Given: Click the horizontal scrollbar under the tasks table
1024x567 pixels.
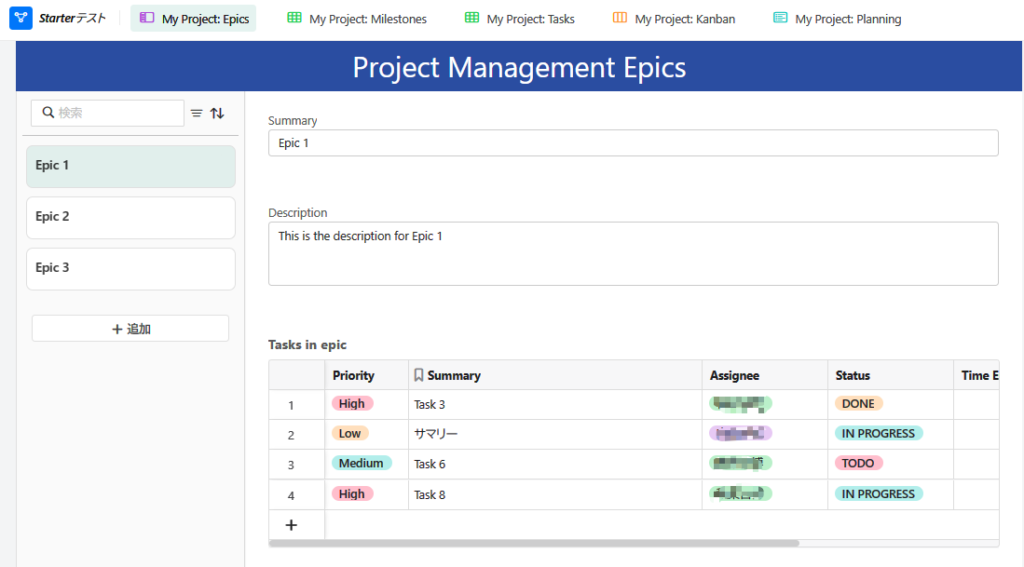Looking at the screenshot, I should [535, 543].
